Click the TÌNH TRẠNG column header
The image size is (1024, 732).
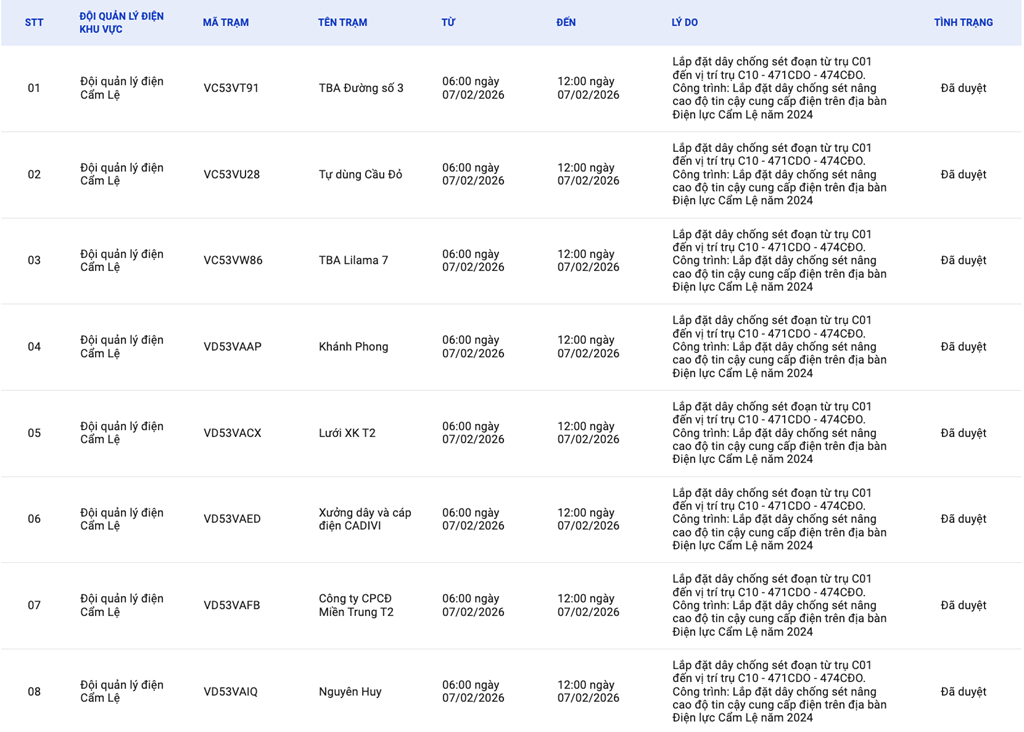[963, 22]
